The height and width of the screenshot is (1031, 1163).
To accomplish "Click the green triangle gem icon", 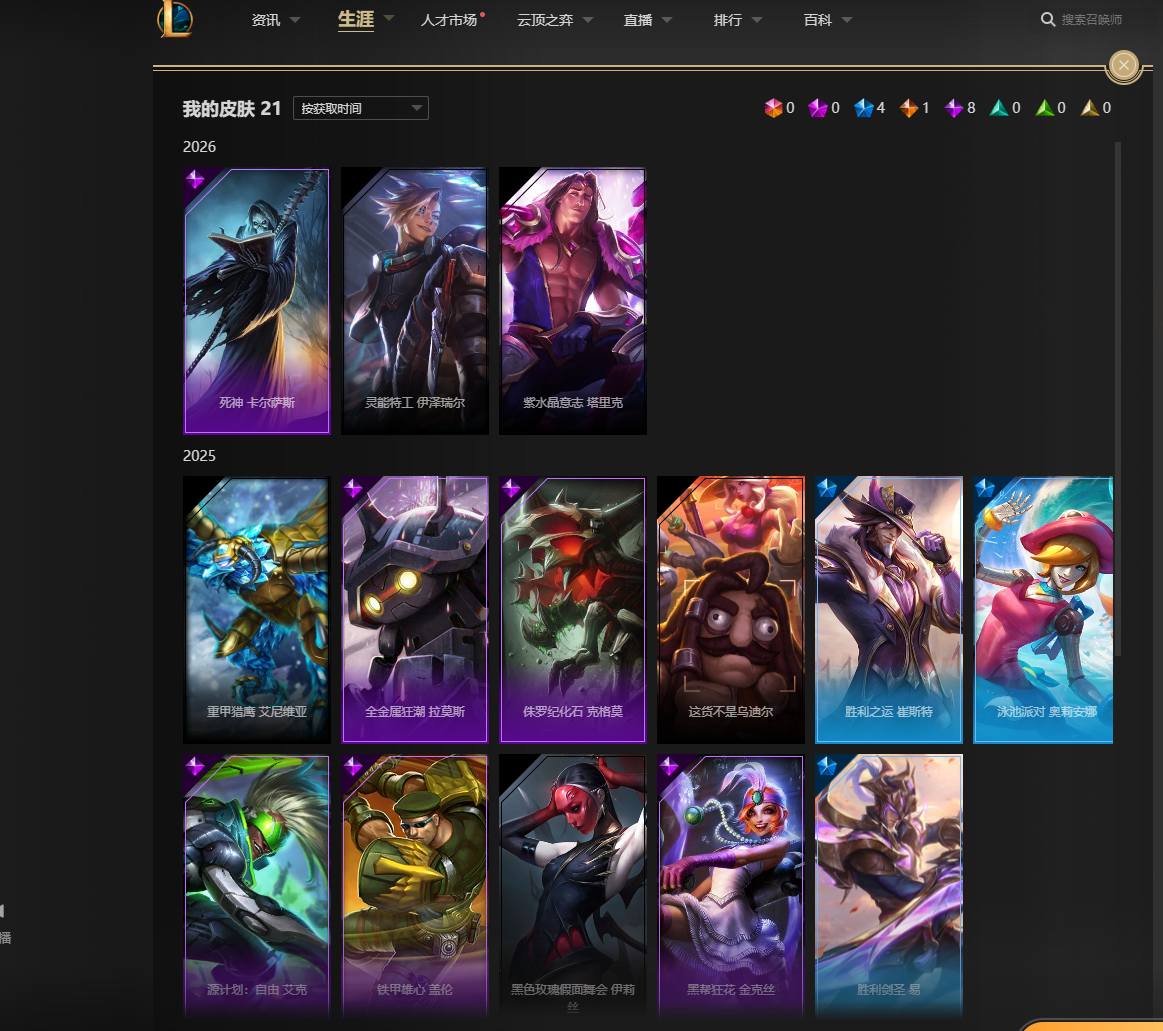I will click(x=1044, y=108).
